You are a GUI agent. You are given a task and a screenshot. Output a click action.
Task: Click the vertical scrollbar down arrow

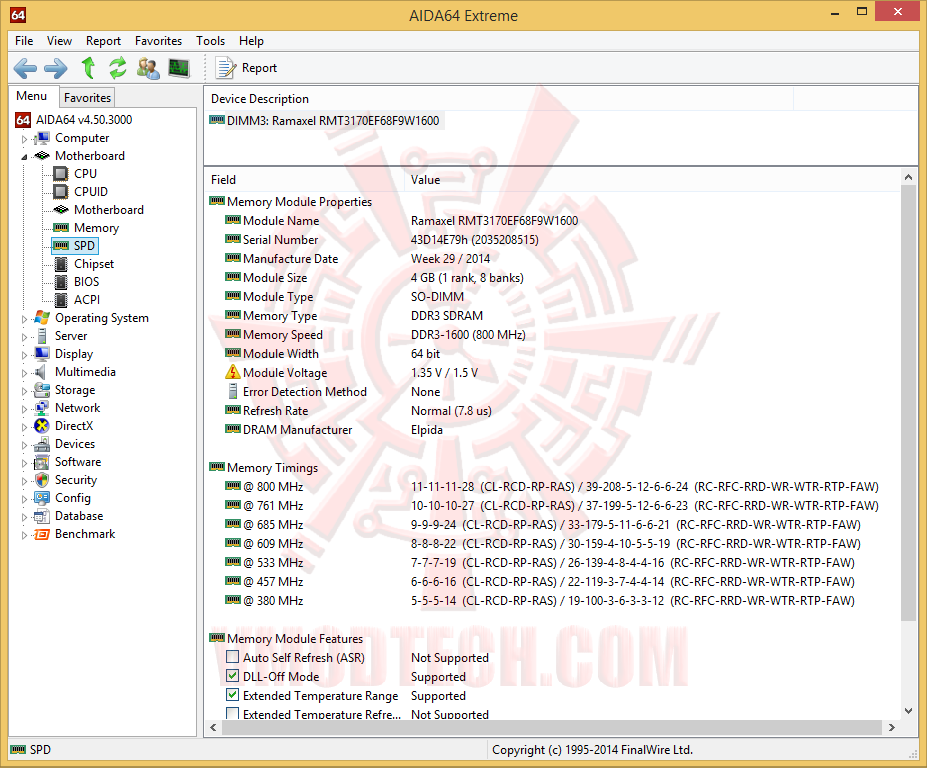[909, 711]
